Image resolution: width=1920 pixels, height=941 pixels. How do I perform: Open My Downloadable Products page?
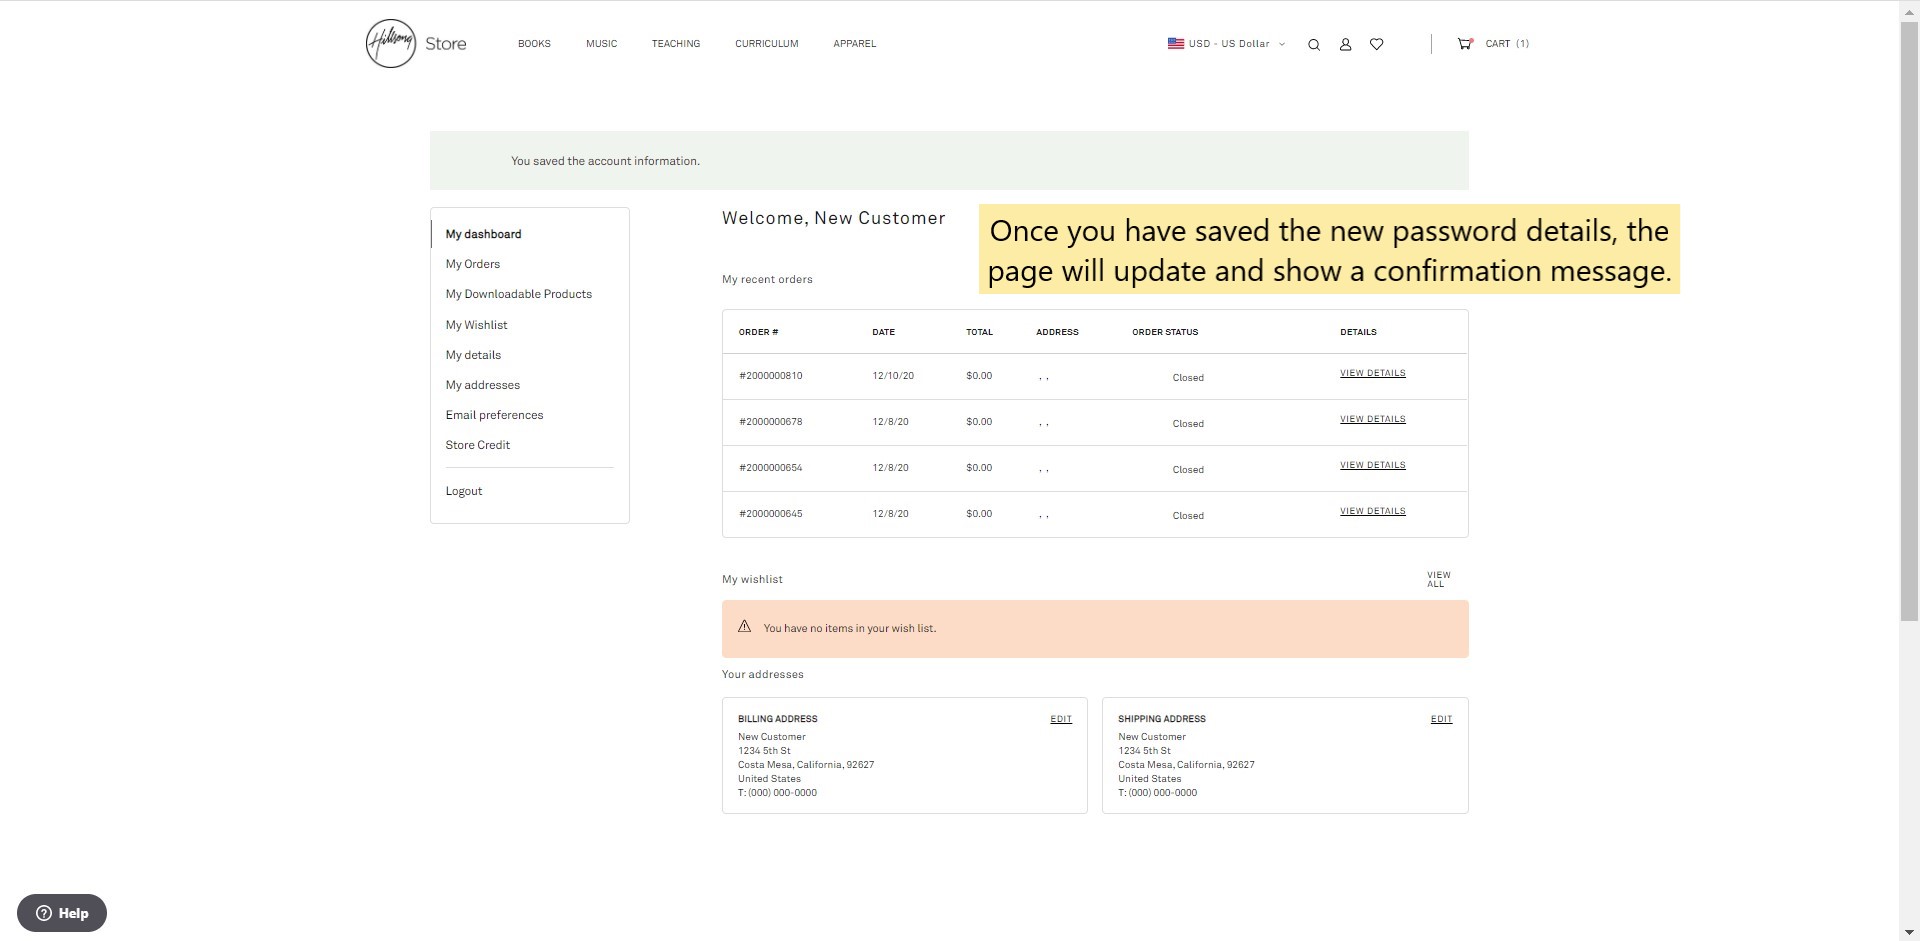coord(518,294)
